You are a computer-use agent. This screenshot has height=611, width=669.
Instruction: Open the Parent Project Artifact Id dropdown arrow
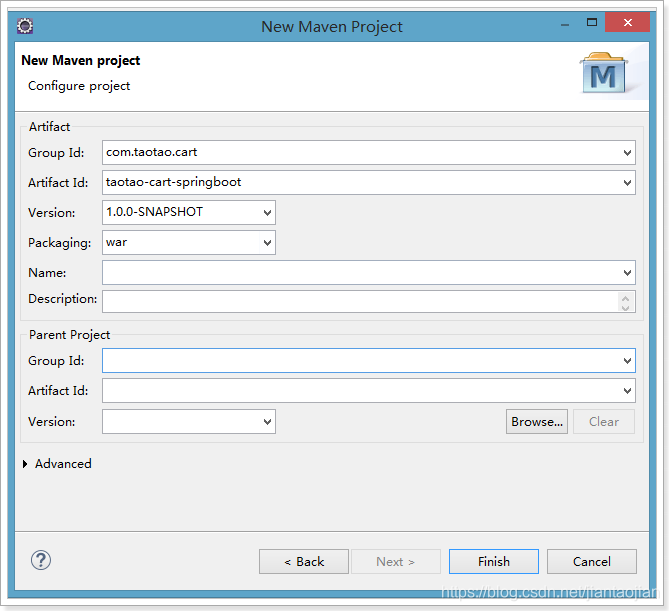coord(627,391)
